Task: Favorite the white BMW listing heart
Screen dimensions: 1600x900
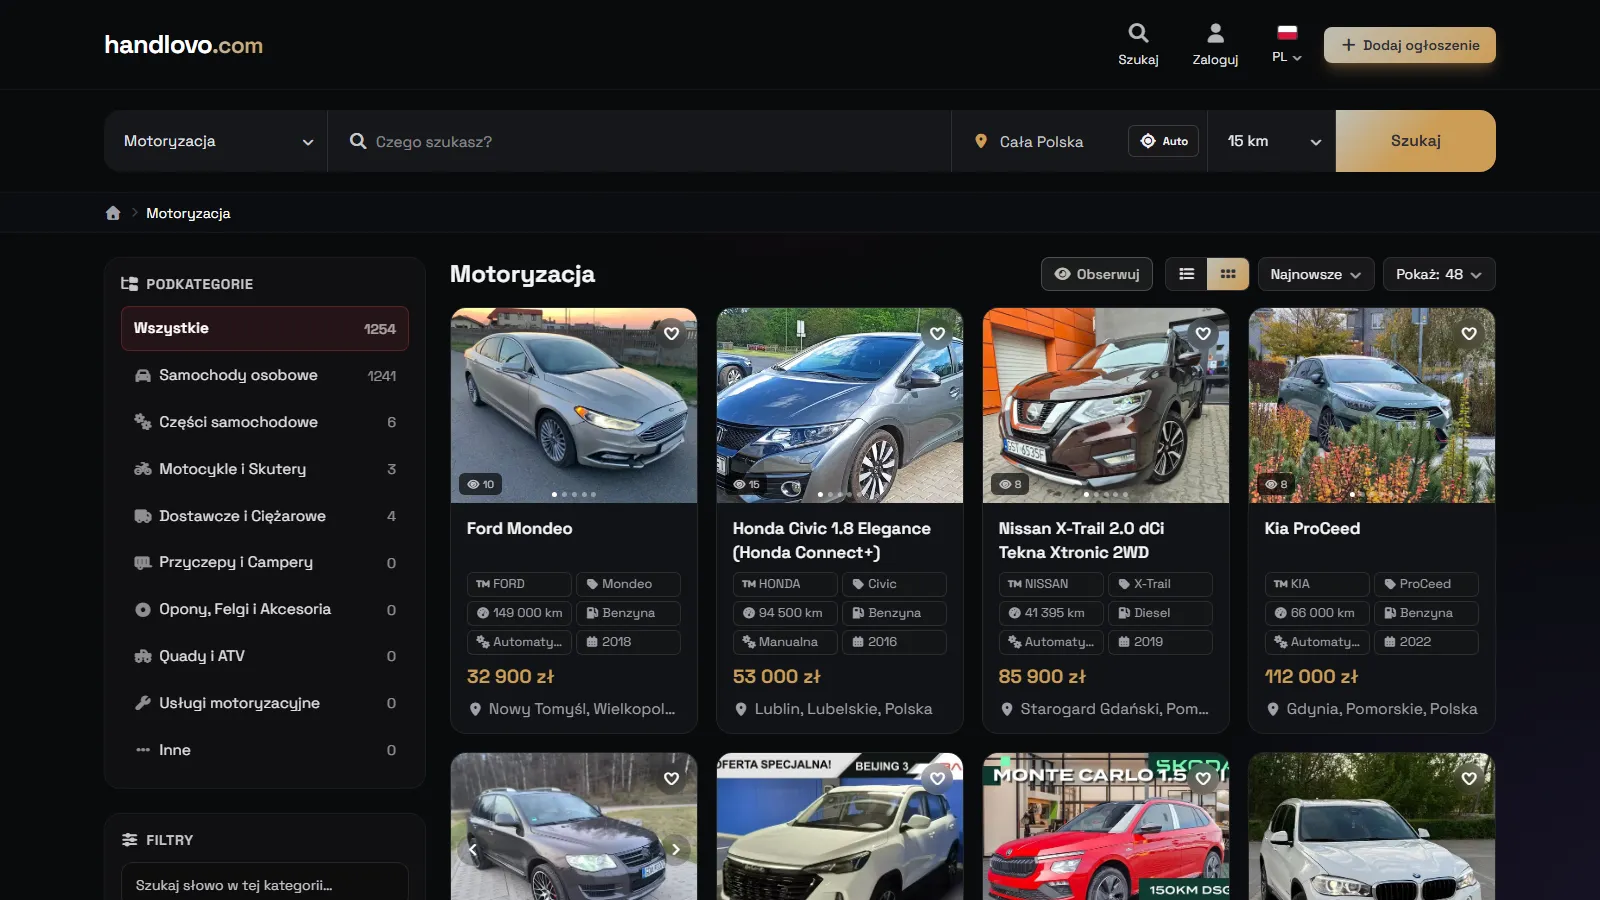Action: [1469, 778]
